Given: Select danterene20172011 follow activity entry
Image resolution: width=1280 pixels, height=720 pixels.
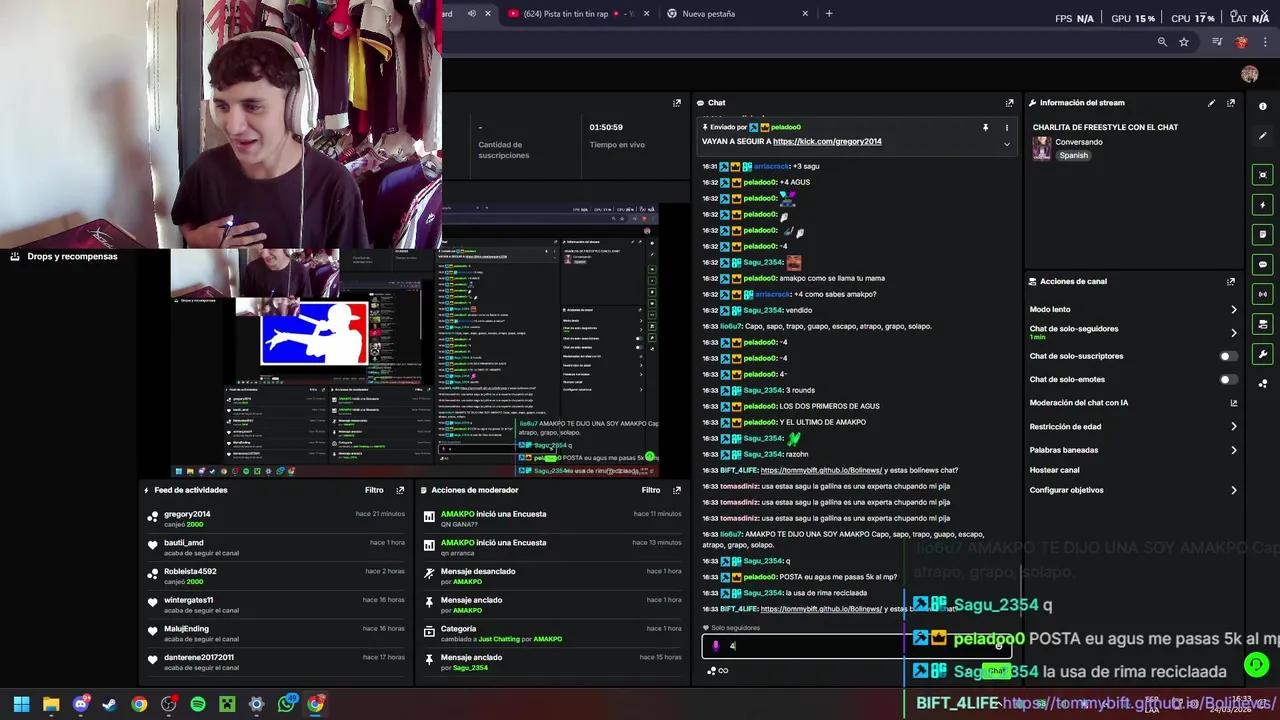Looking at the screenshot, I should [x=275, y=662].
